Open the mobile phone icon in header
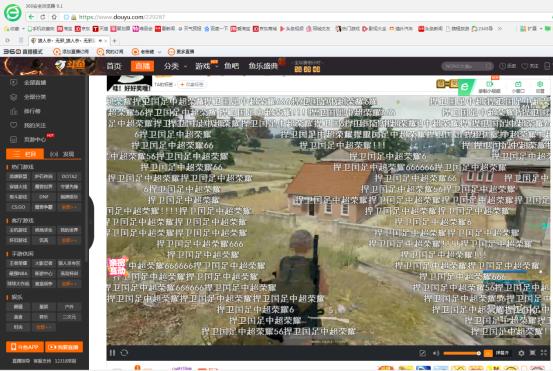The height and width of the screenshot is (371, 553). pos(547,66)
